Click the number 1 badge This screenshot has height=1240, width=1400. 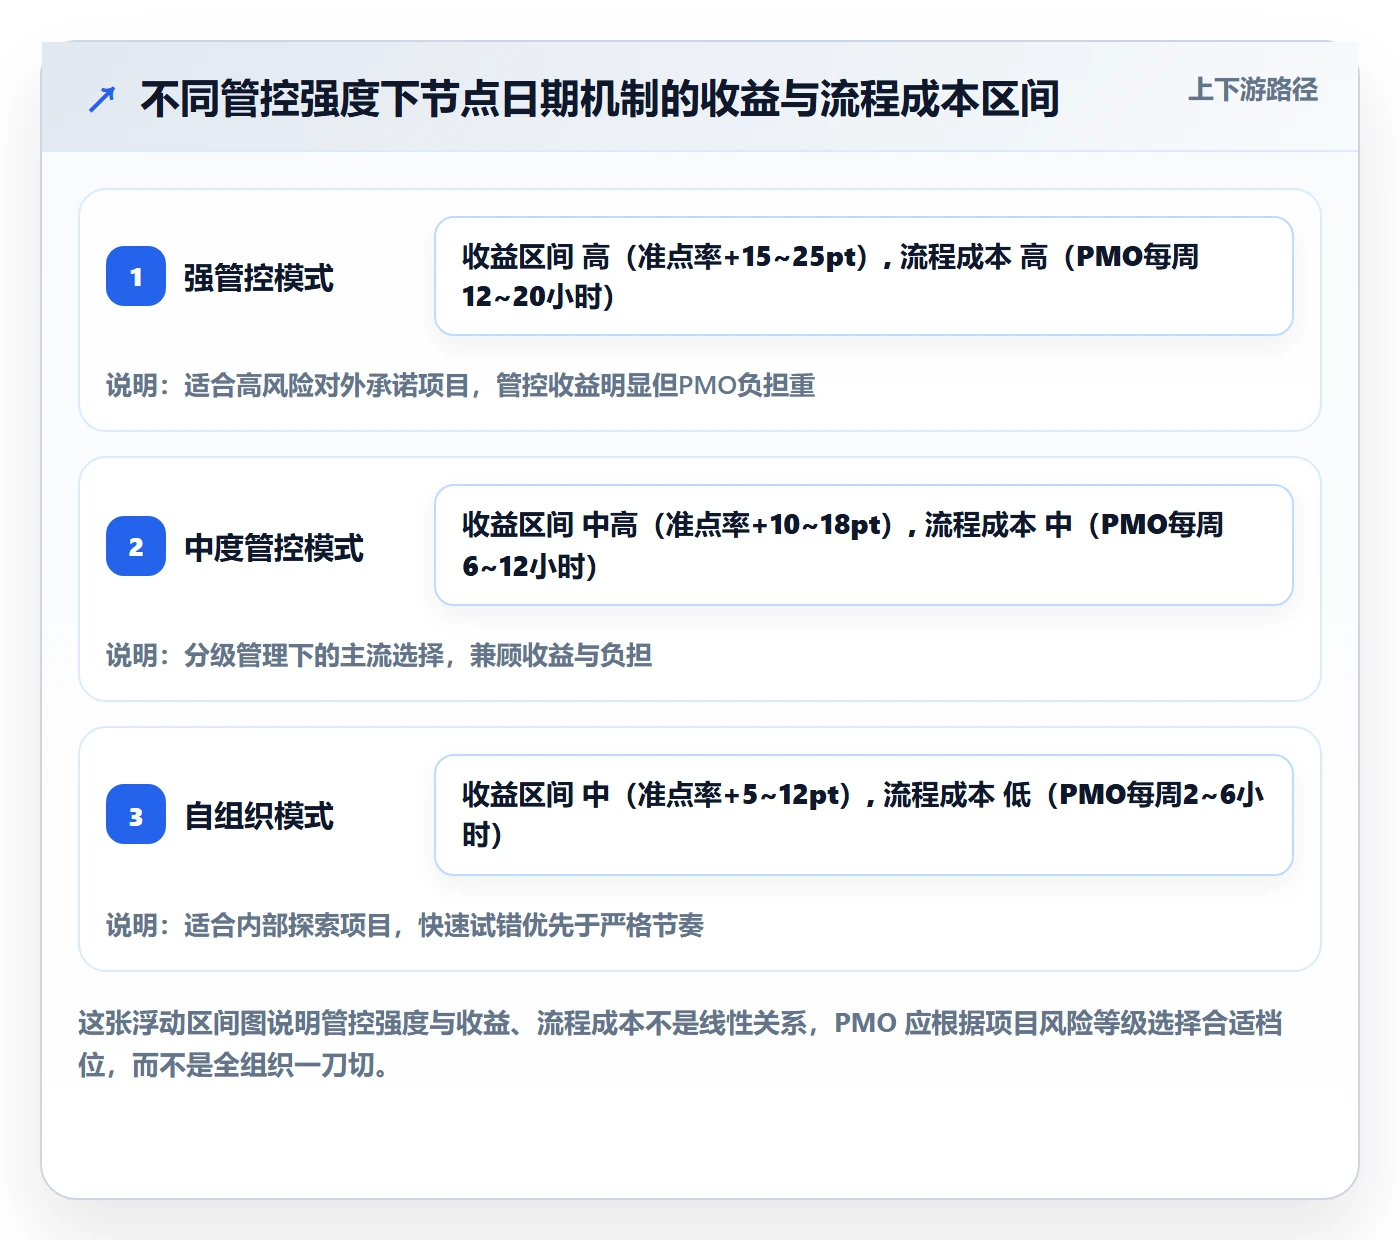136,276
